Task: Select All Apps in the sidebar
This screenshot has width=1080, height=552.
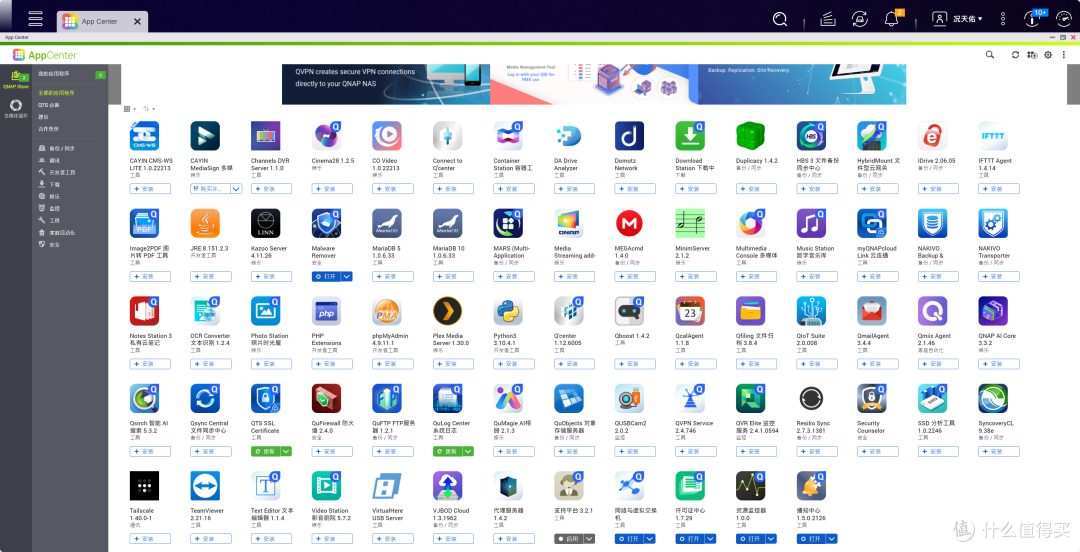Action: (56, 92)
